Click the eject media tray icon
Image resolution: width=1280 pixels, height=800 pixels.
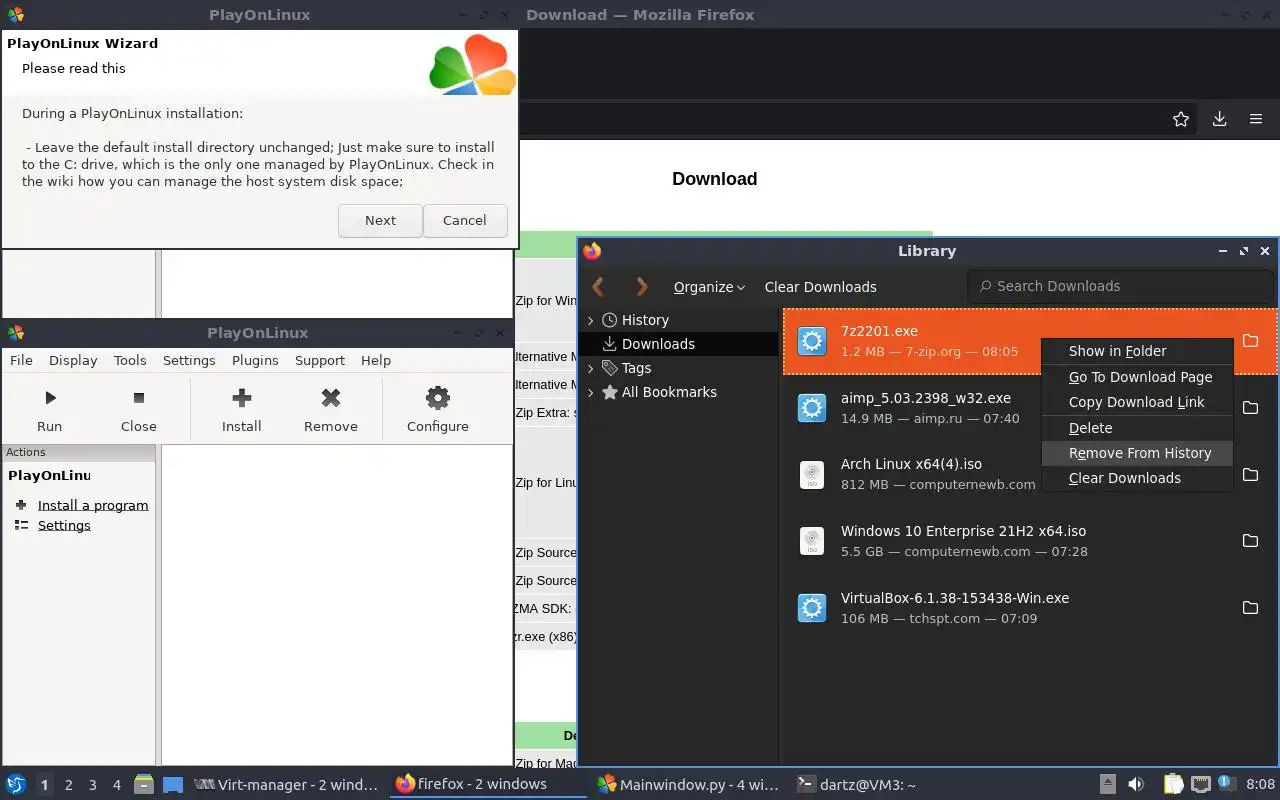coord(1108,784)
